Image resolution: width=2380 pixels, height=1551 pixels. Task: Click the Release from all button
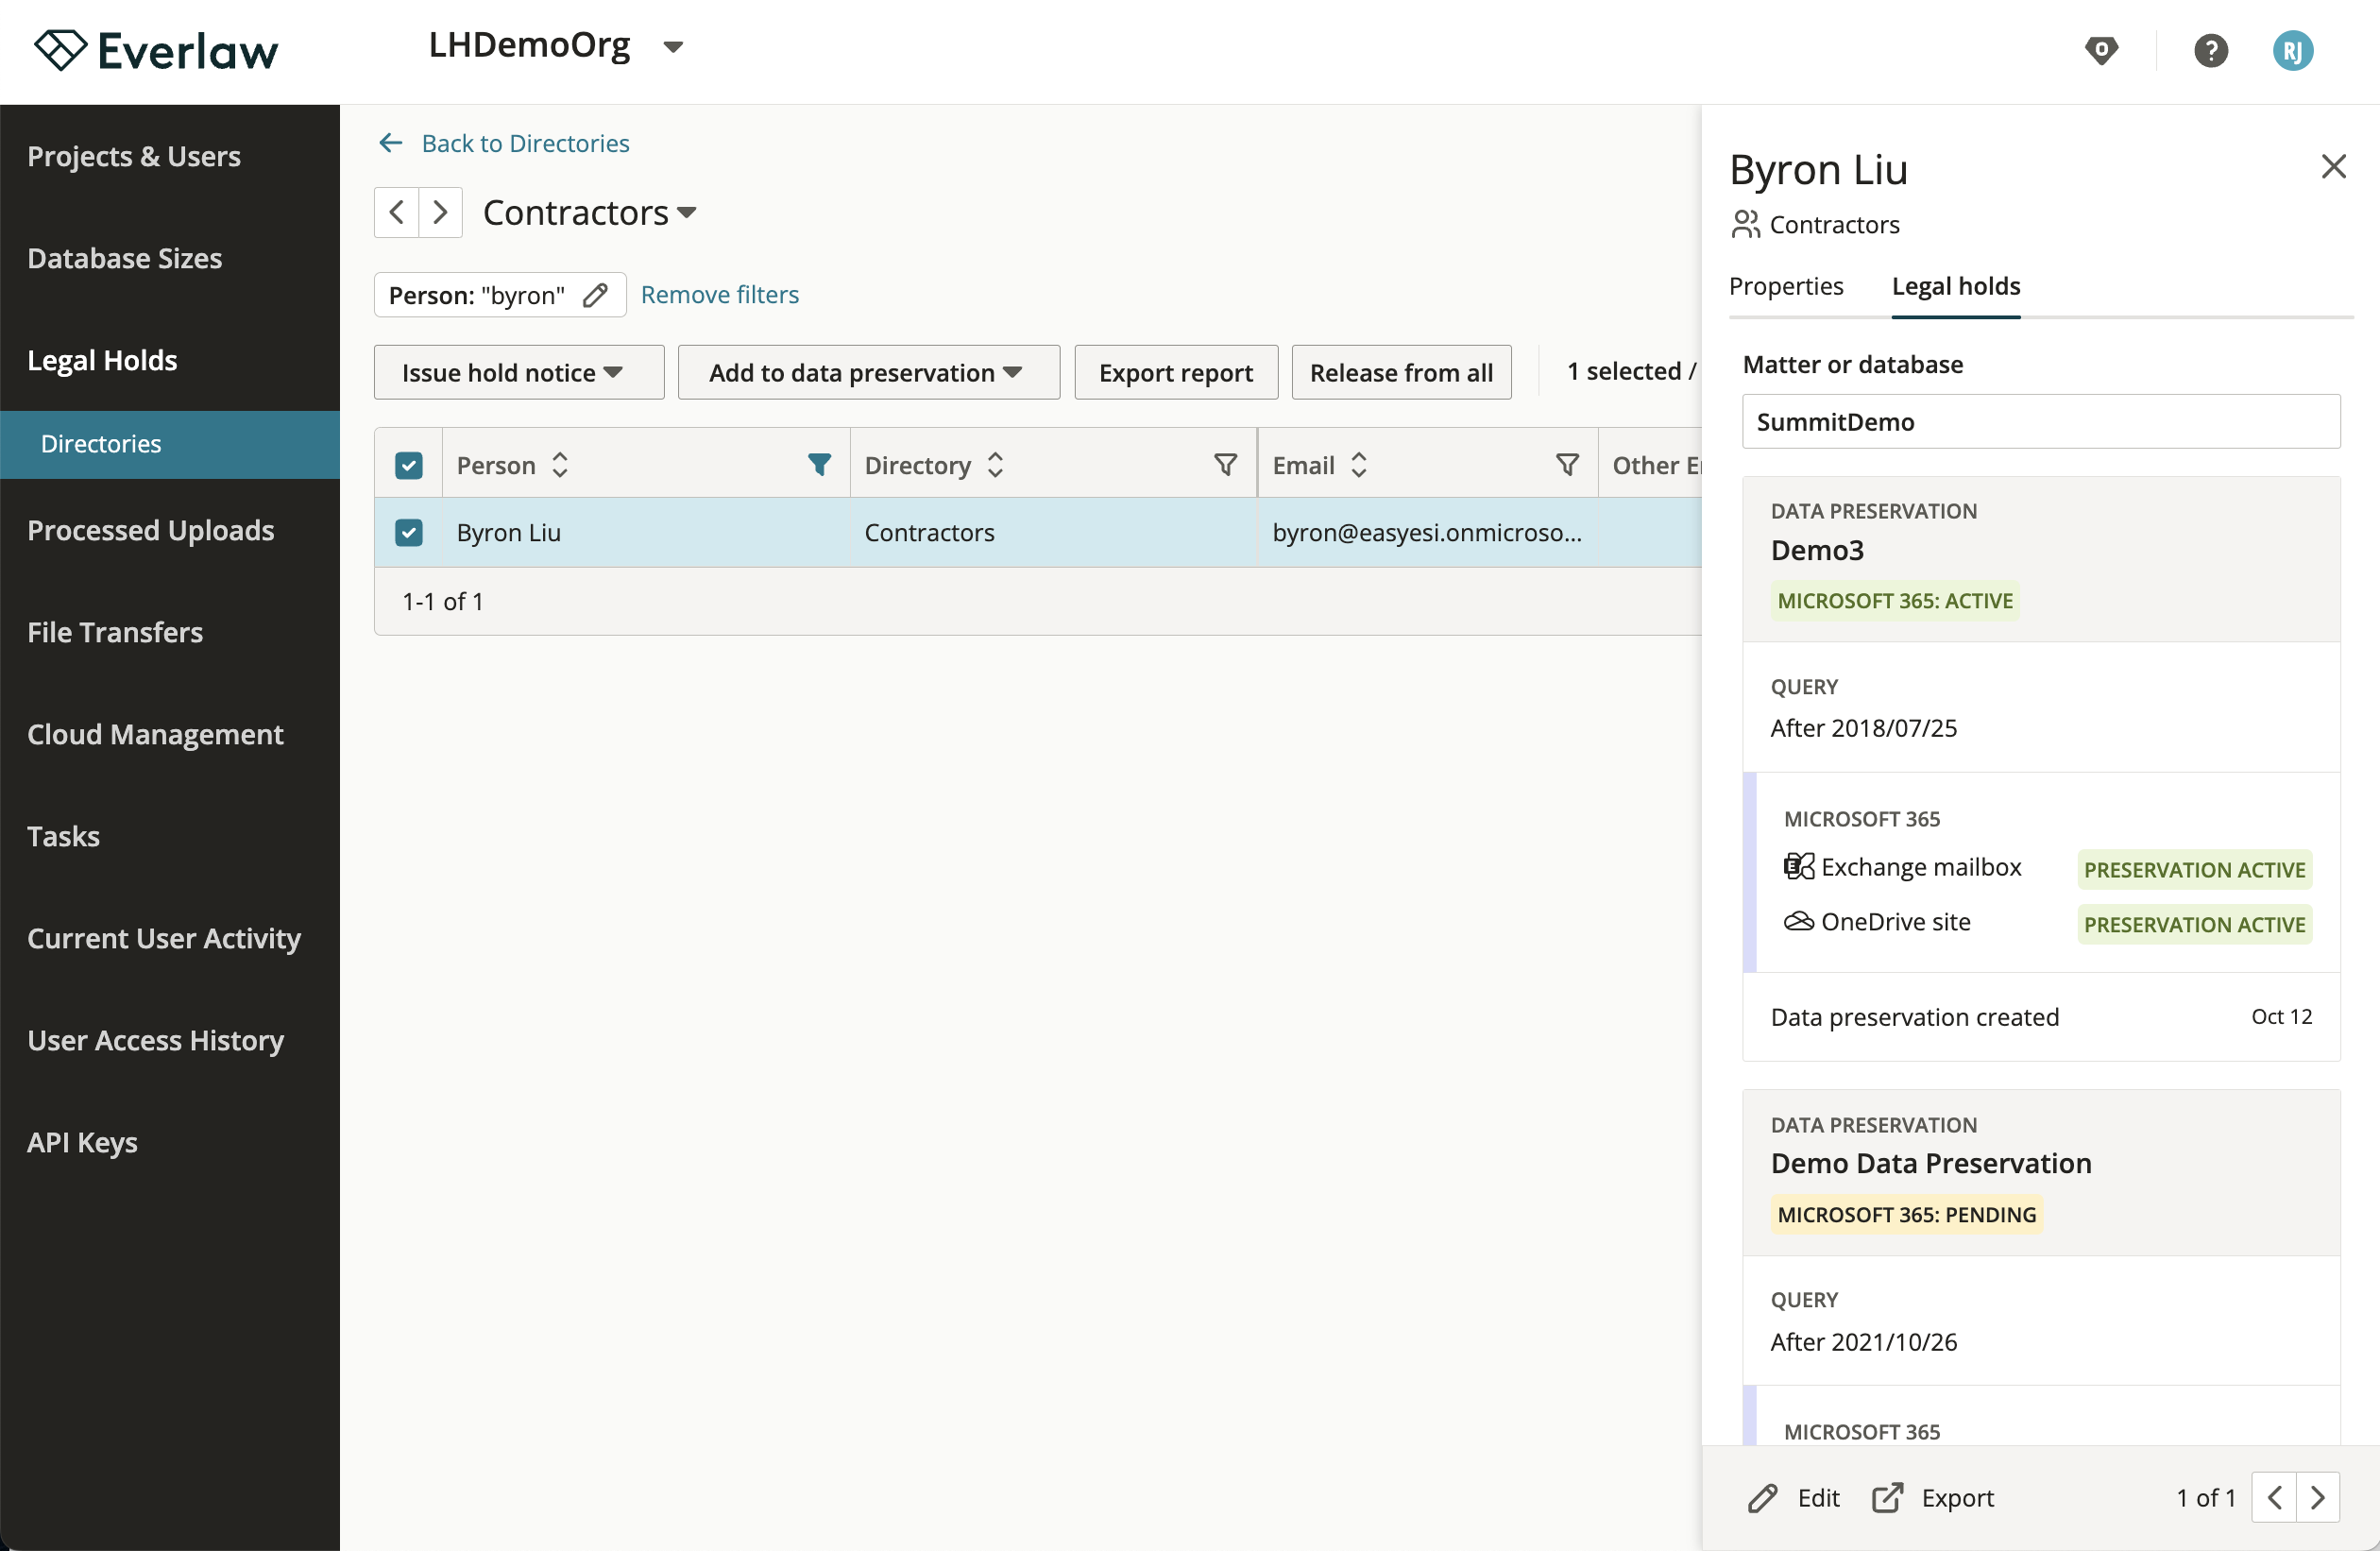point(1401,372)
